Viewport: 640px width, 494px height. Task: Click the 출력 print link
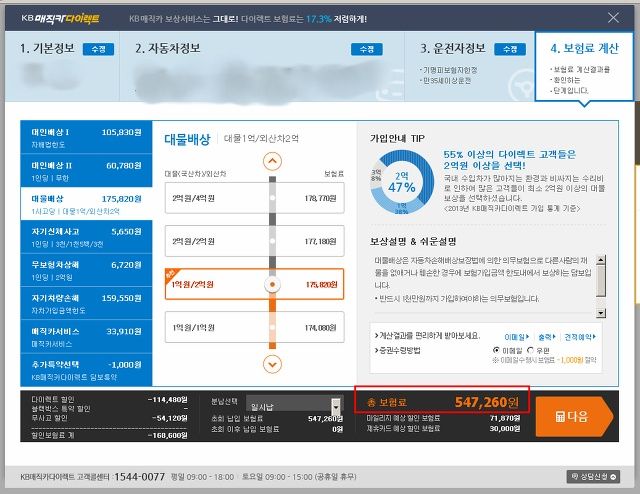coord(547,337)
